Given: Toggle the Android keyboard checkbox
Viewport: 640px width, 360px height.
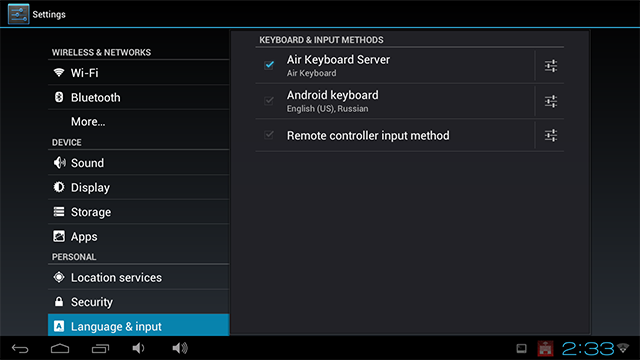Looking at the screenshot, I should tap(269, 100).
